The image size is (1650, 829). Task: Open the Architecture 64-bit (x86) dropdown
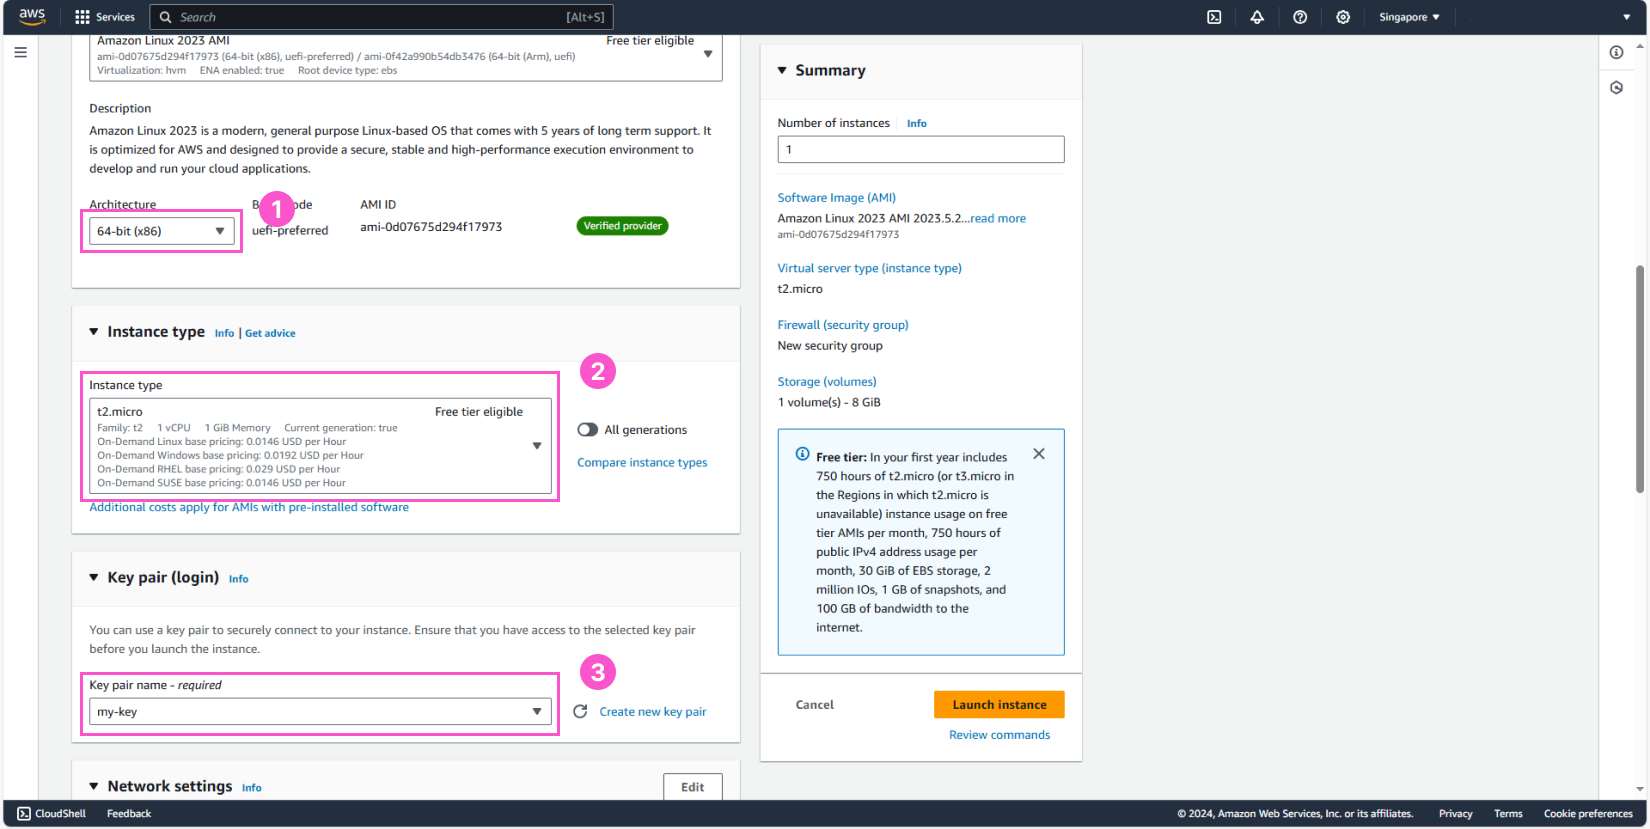click(x=162, y=231)
